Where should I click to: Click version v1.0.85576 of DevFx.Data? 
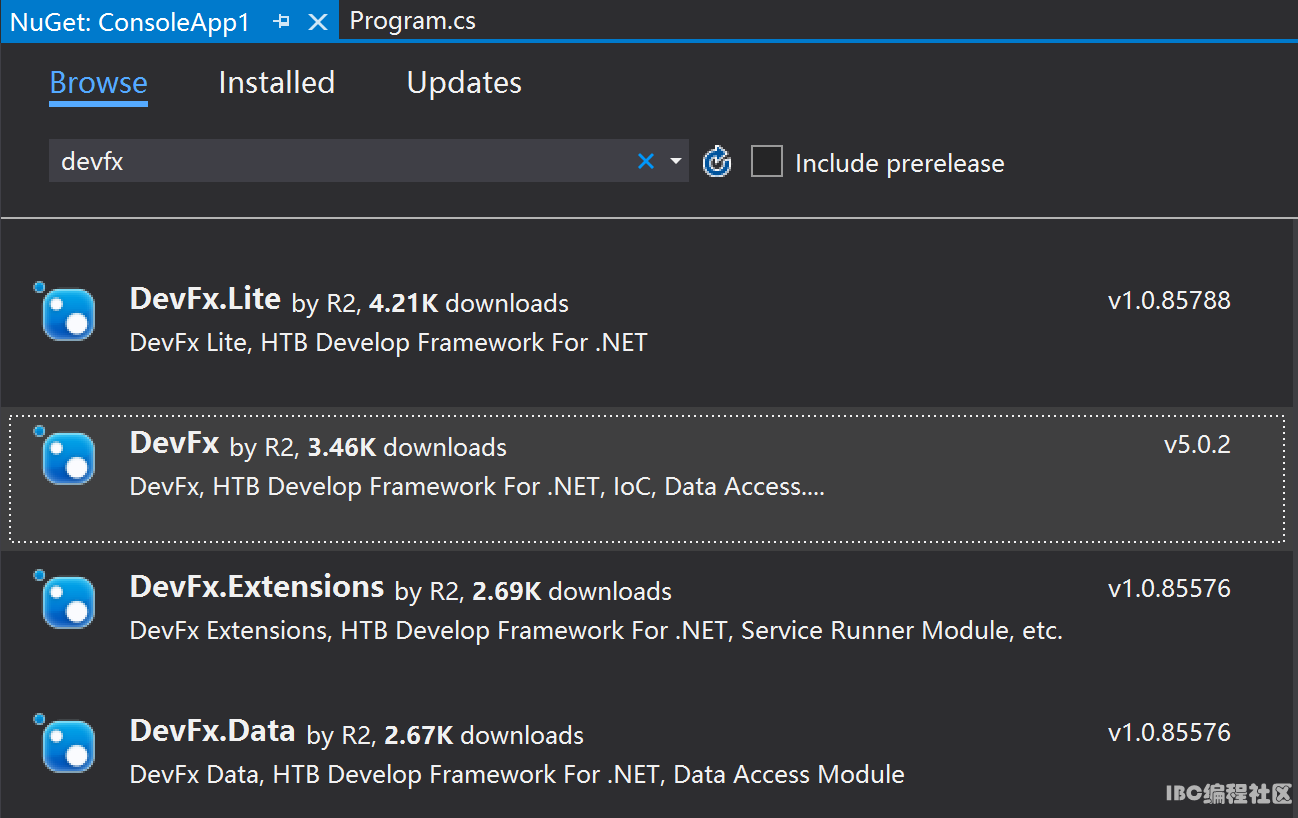[1169, 733]
